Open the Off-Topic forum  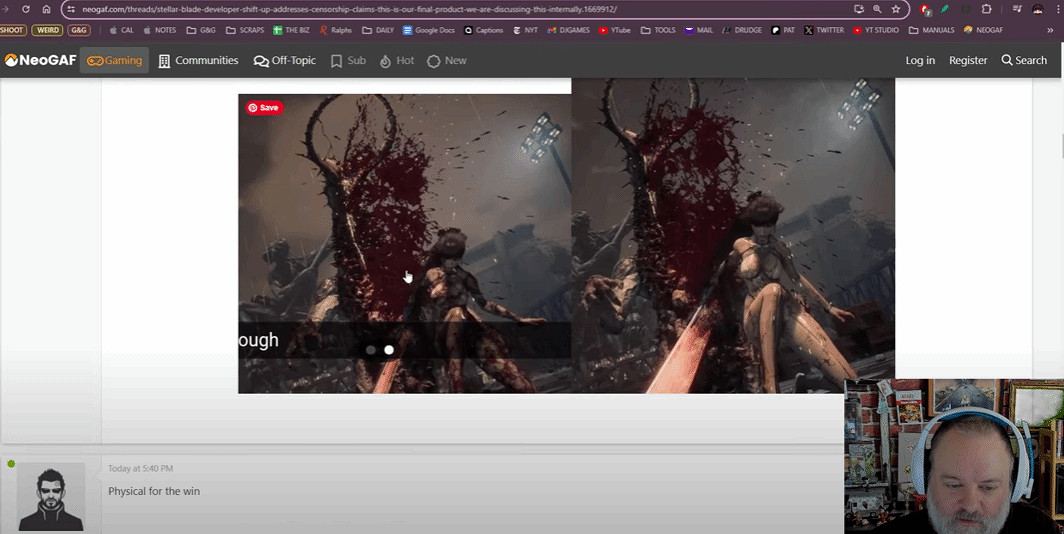[285, 61]
